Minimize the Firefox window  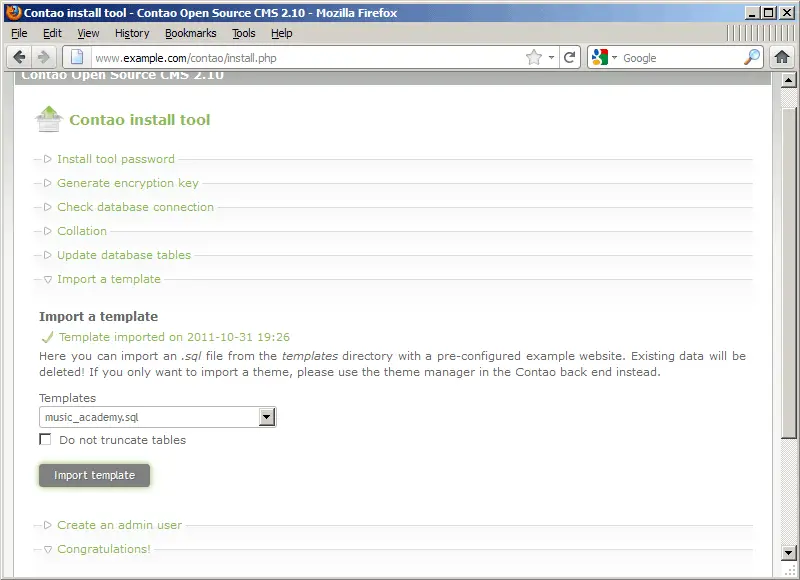(x=751, y=13)
